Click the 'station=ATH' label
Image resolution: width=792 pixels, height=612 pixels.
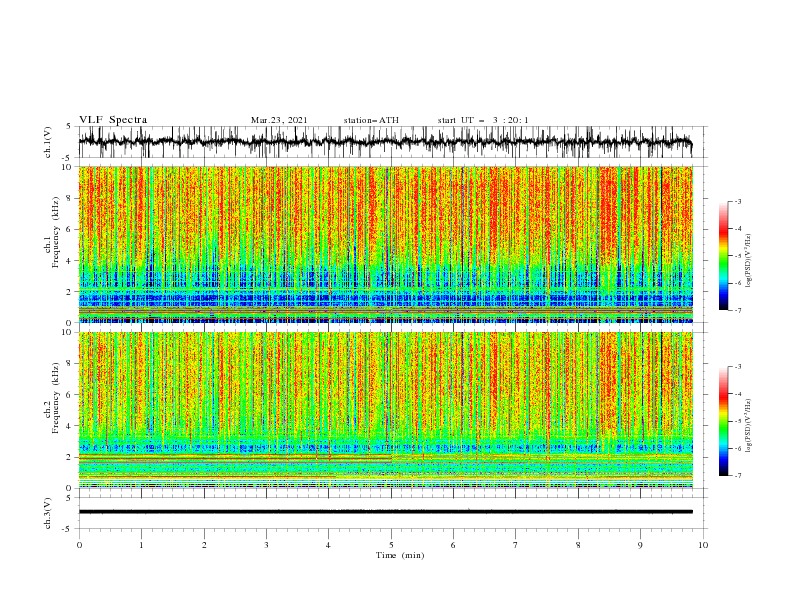click(371, 120)
